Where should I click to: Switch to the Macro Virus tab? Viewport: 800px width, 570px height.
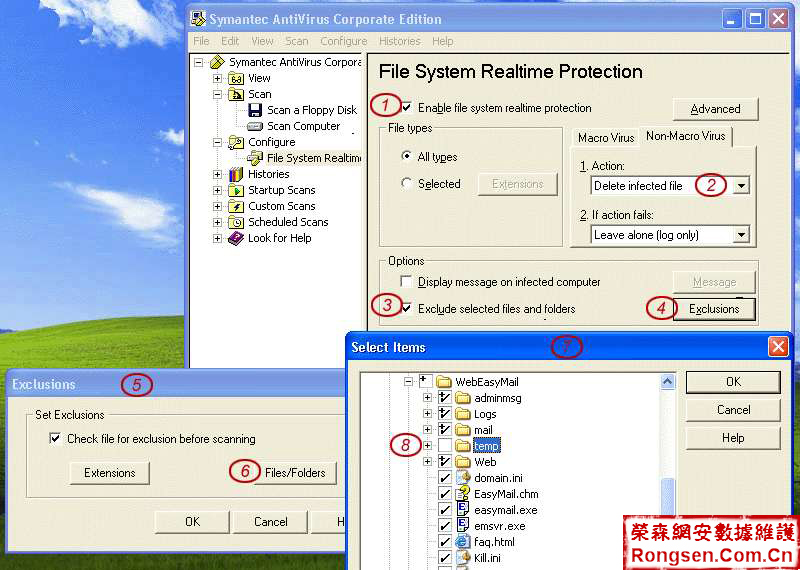tap(606, 138)
